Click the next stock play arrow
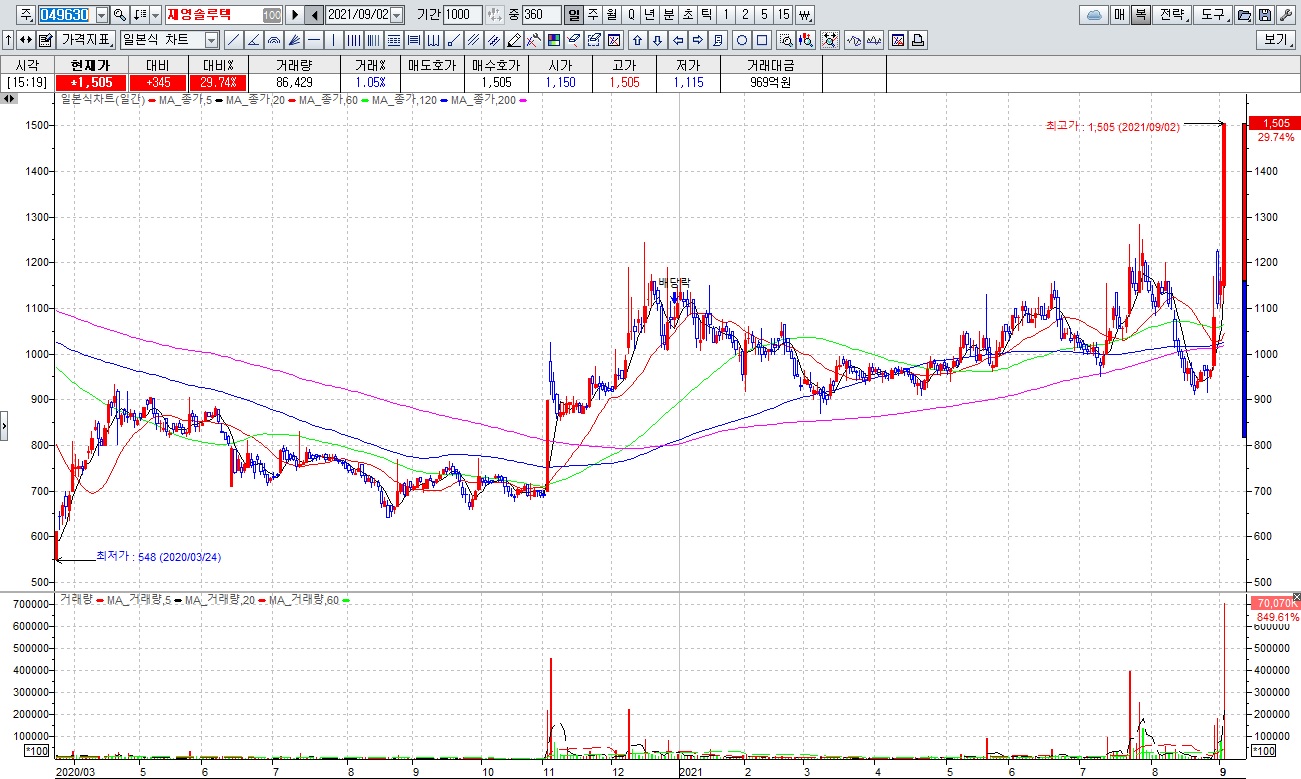This screenshot has height=779, width=1301. pos(294,15)
